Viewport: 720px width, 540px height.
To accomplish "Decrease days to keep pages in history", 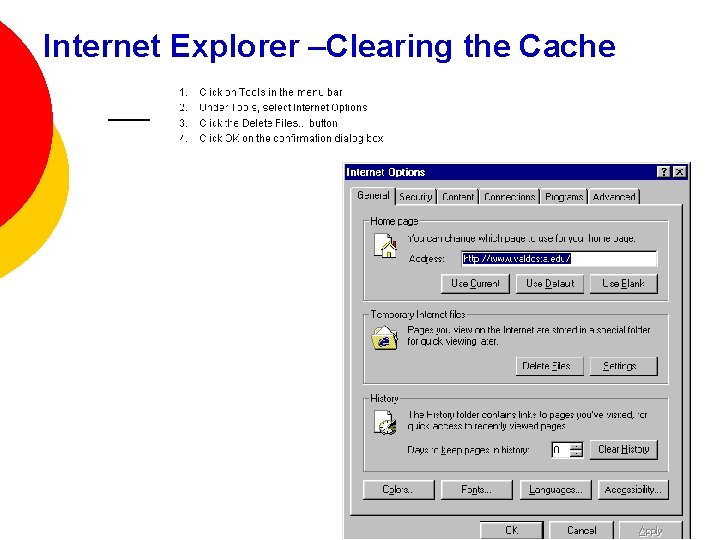I will point(576,454).
